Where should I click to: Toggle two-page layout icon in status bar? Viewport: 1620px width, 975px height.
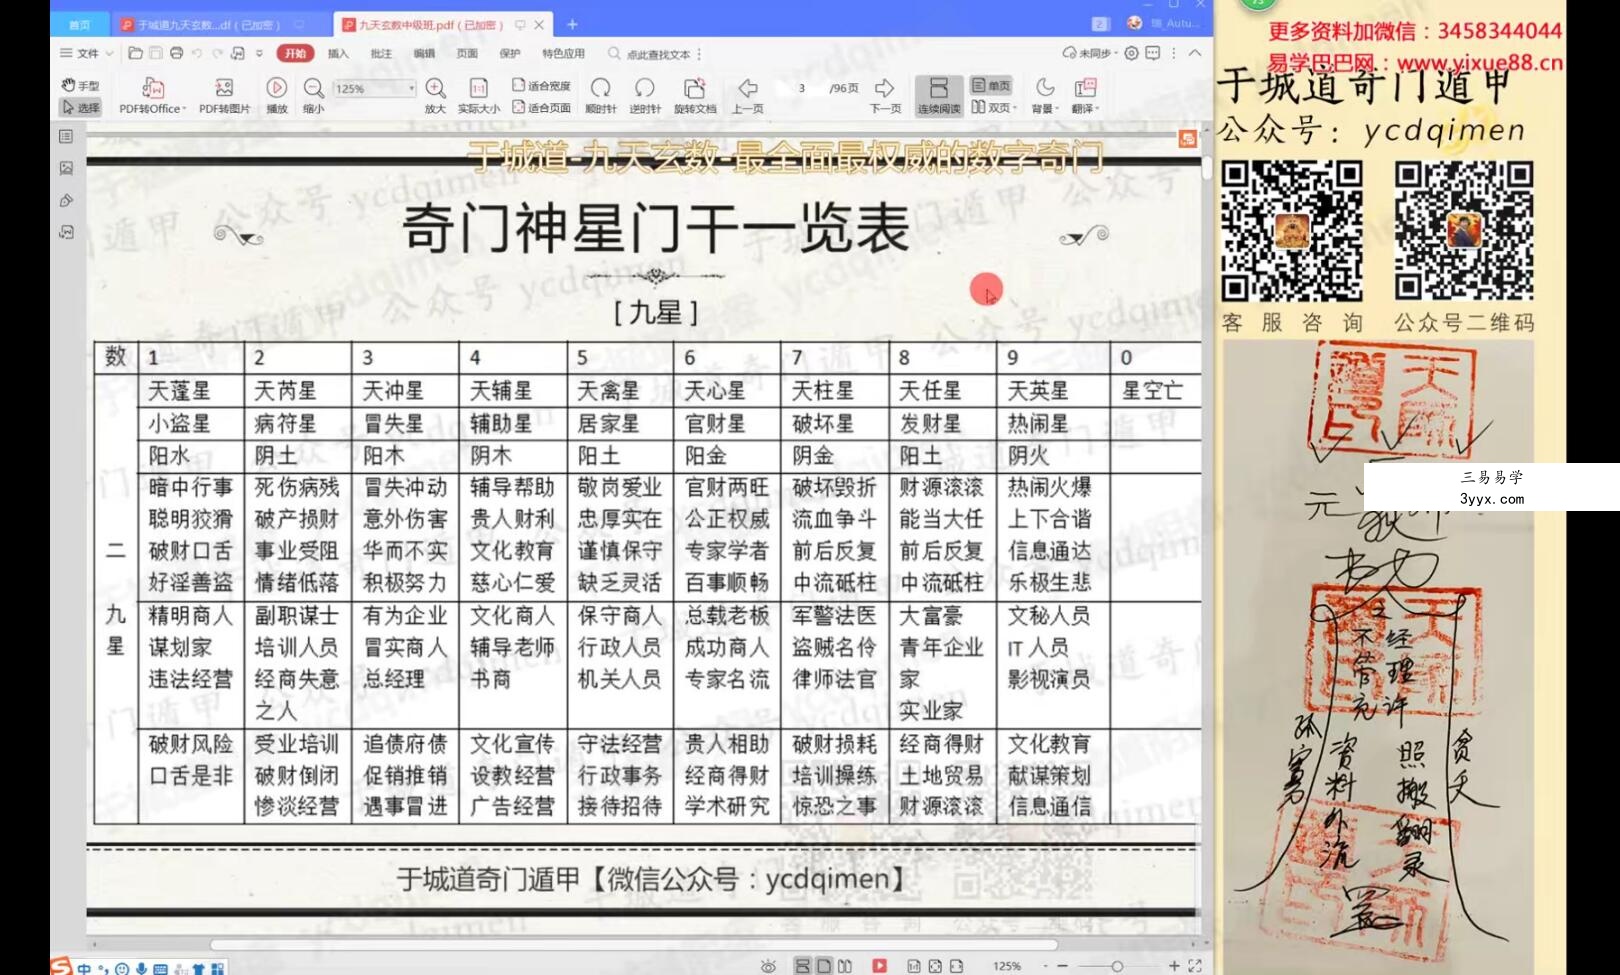845,966
